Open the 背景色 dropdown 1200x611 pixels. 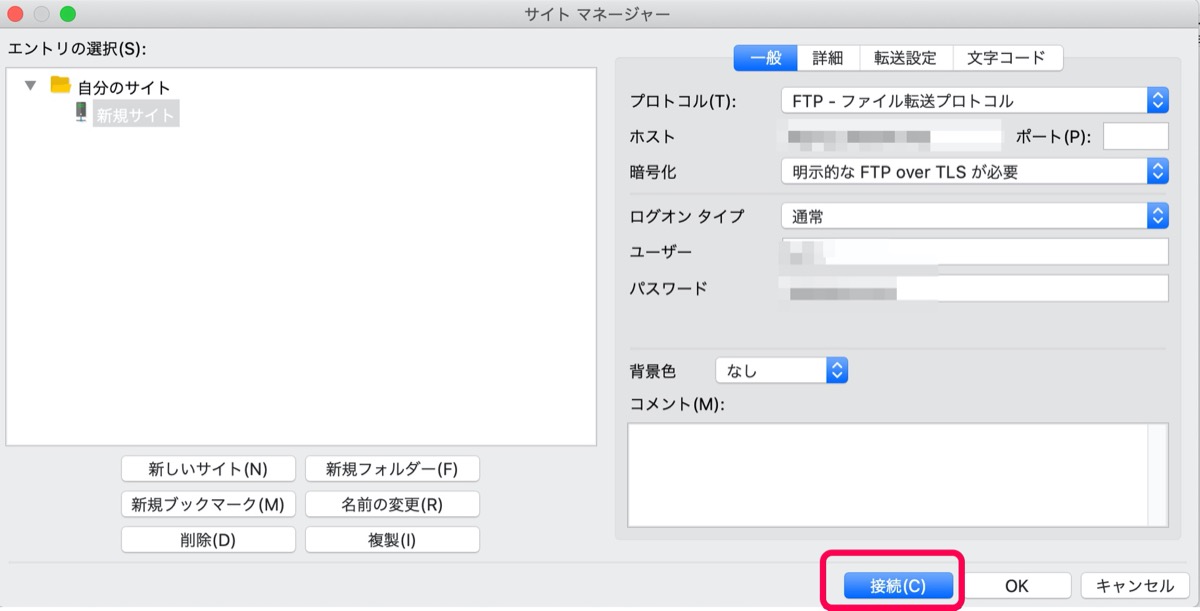click(782, 371)
